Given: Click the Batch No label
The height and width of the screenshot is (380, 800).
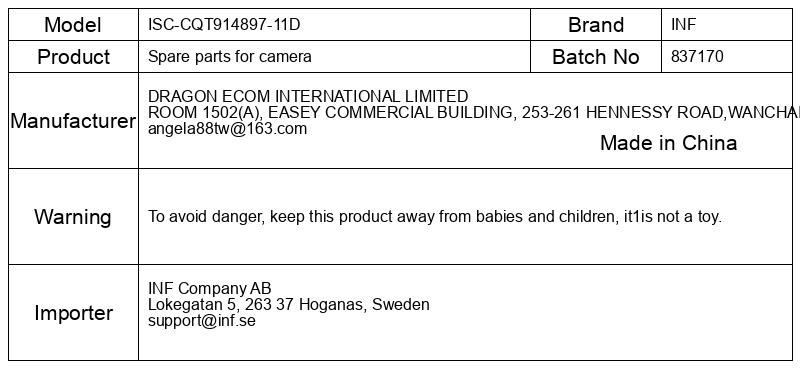Looking at the screenshot, I should (x=596, y=57).
